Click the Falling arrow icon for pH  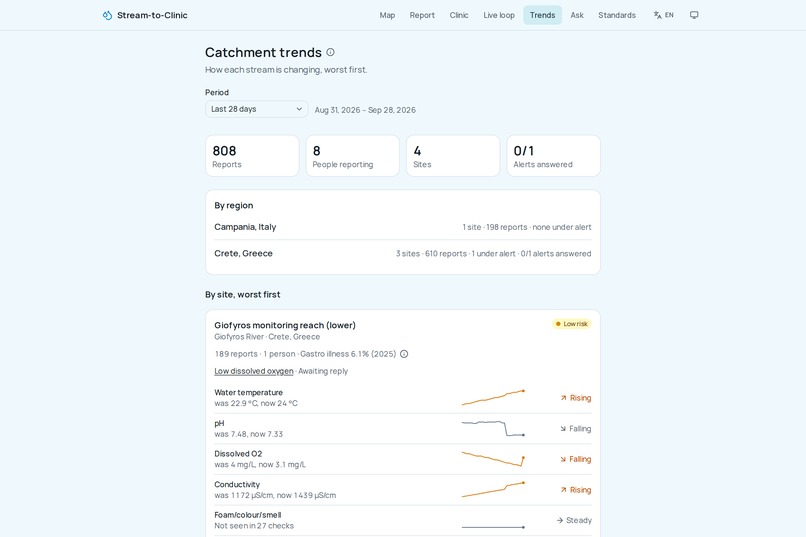[x=563, y=429]
